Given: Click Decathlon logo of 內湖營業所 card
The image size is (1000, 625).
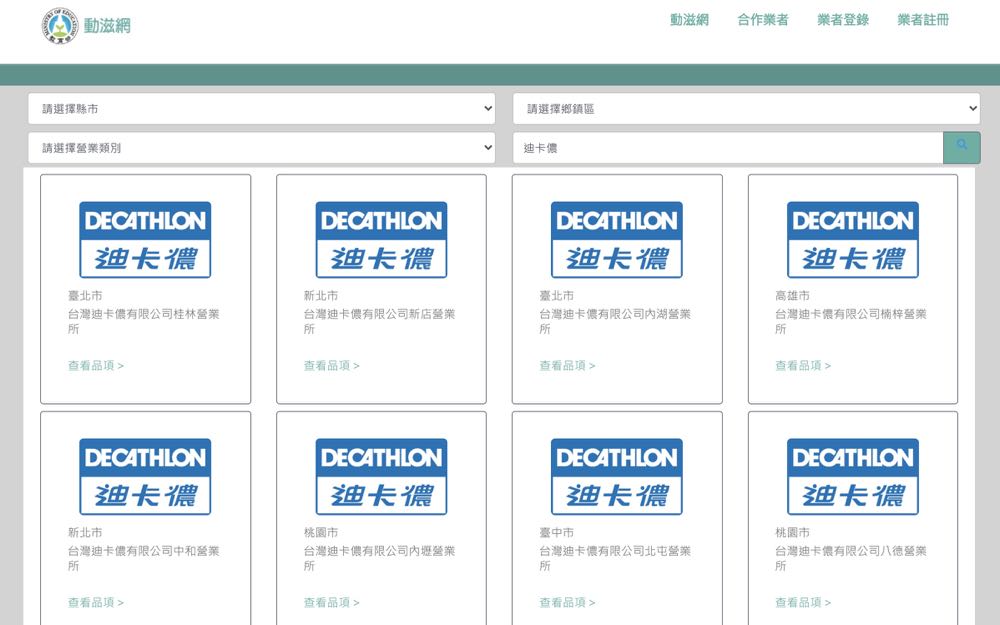Looking at the screenshot, I should tap(617, 240).
